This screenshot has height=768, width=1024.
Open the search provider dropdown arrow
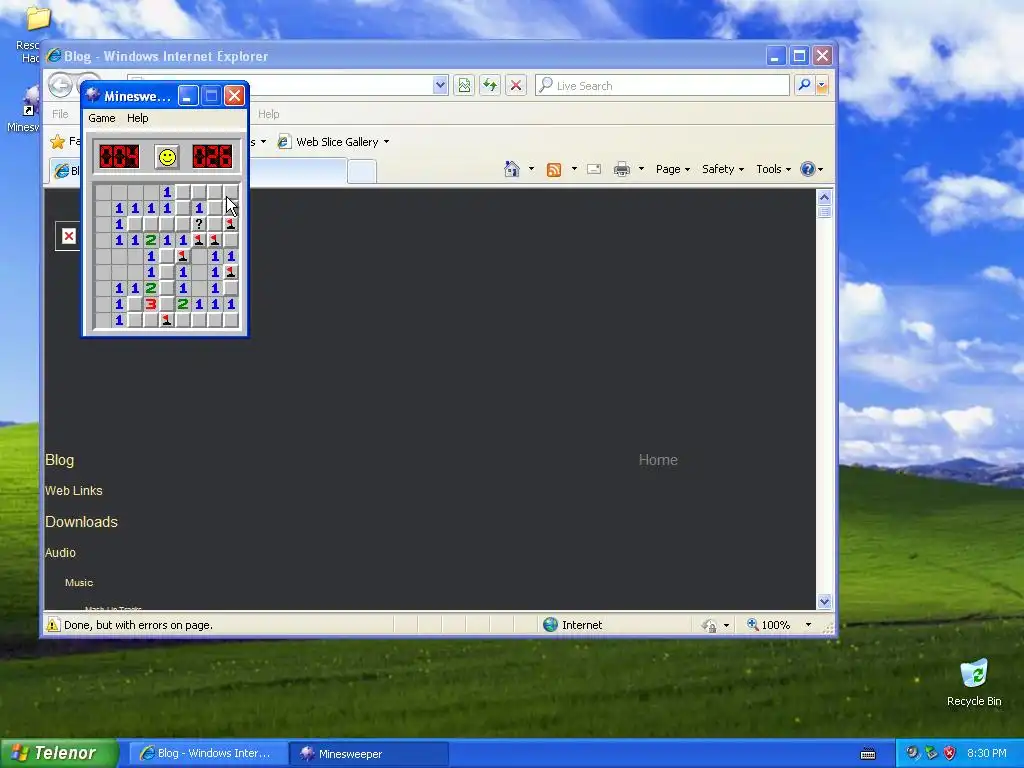point(822,86)
